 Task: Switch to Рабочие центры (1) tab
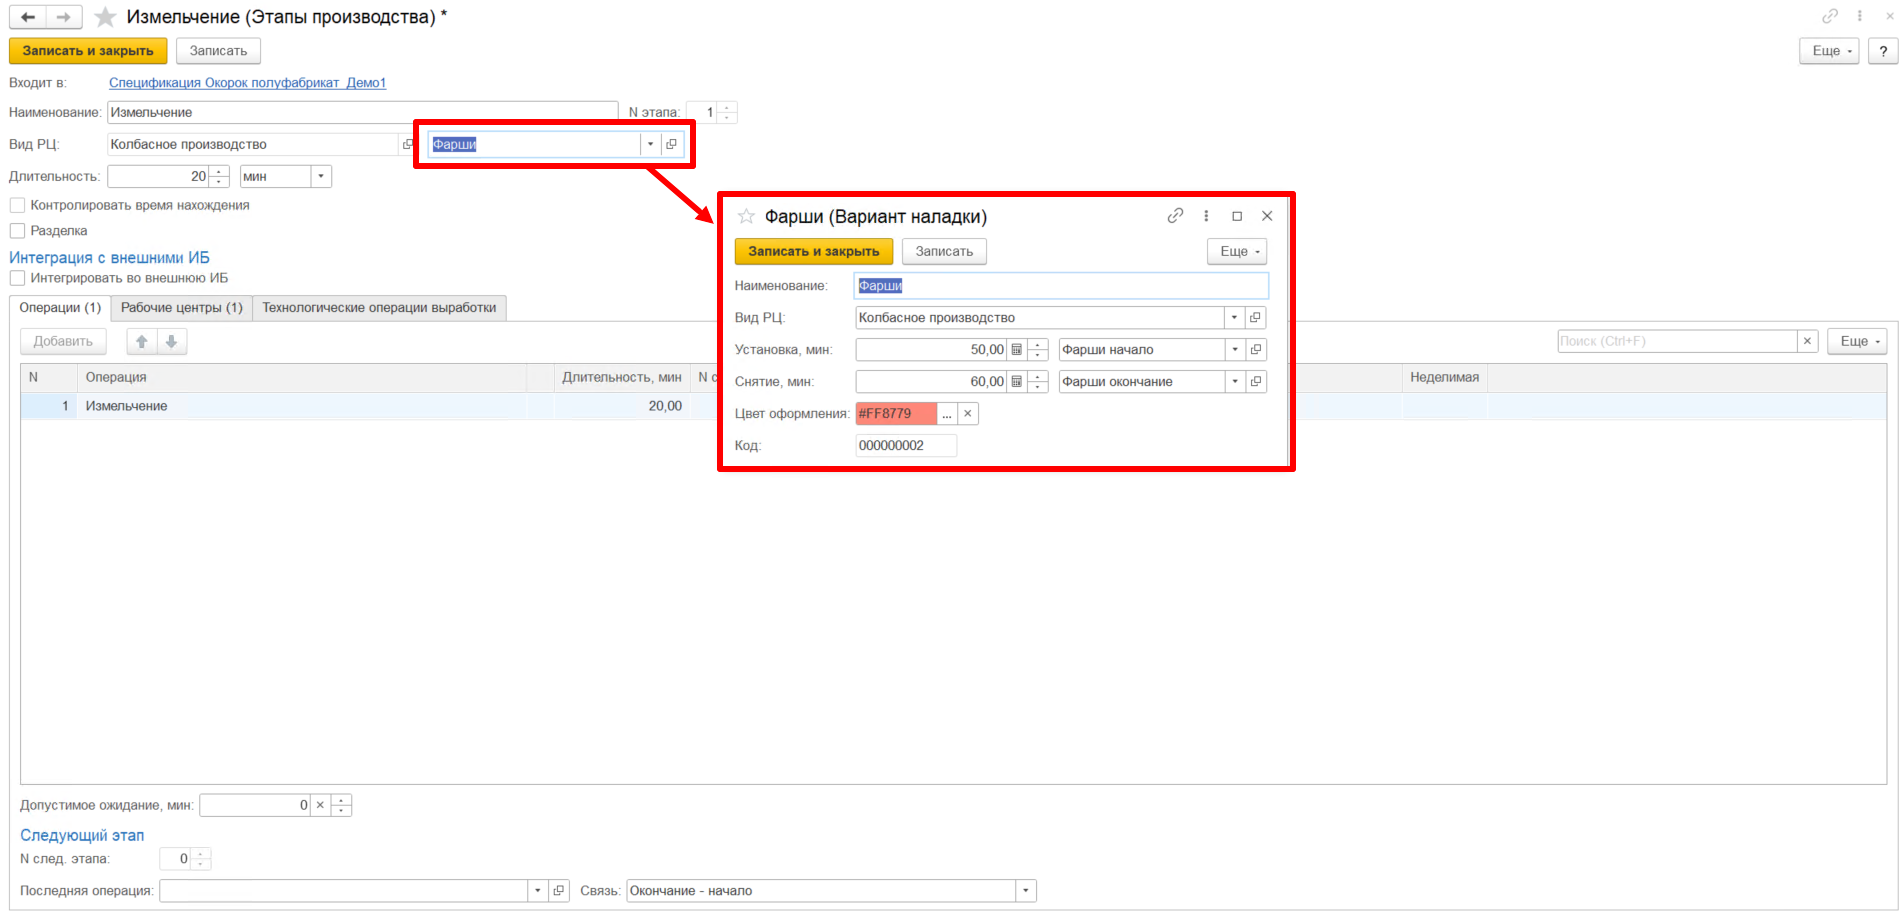coord(181,308)
